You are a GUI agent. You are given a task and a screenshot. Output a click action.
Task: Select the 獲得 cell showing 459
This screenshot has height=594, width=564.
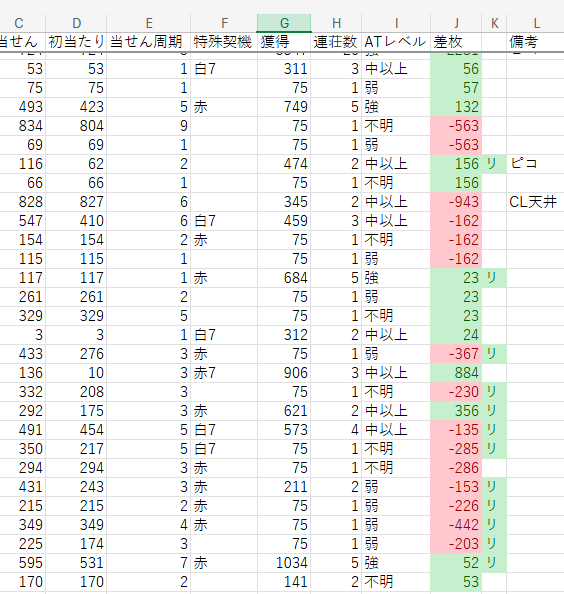pyautogui.click(x=284, y=221)
